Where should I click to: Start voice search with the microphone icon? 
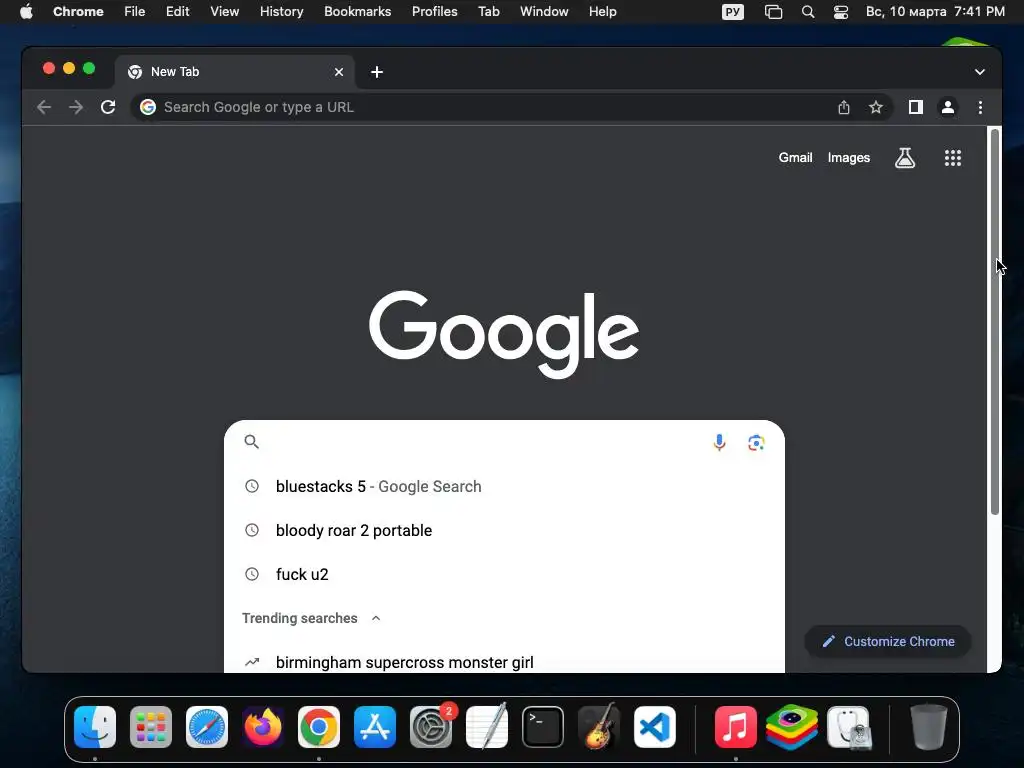pyautogui.click(x=719, y=442)
